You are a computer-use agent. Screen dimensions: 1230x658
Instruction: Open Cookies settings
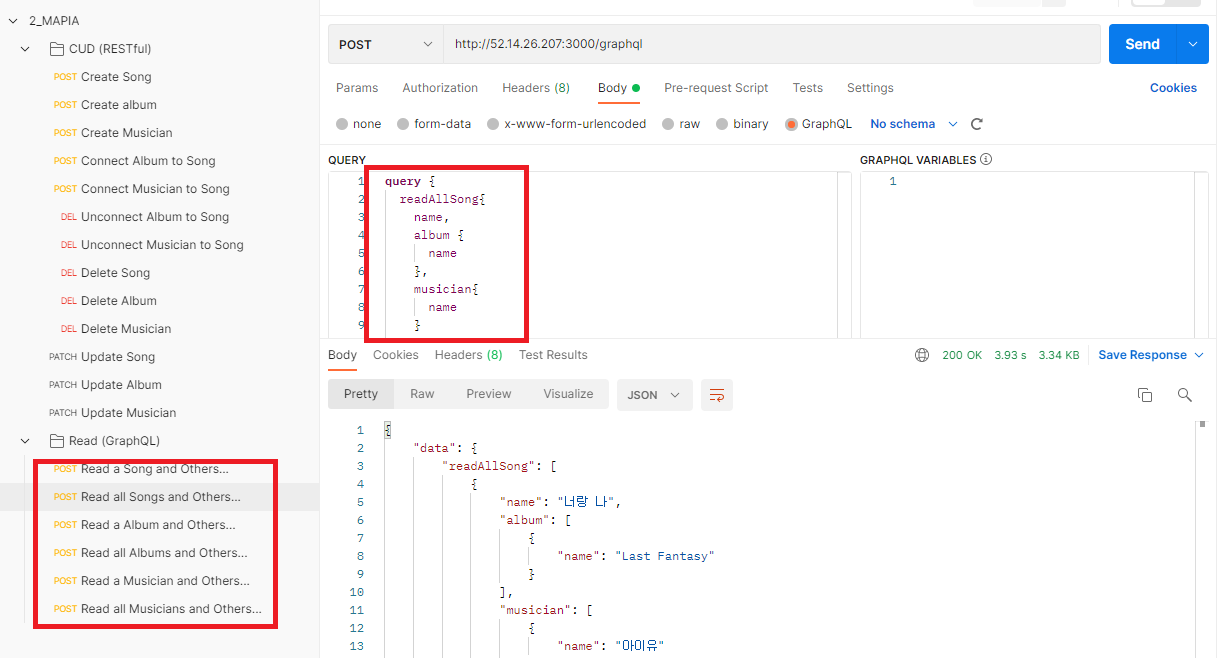click(1173, 87)
